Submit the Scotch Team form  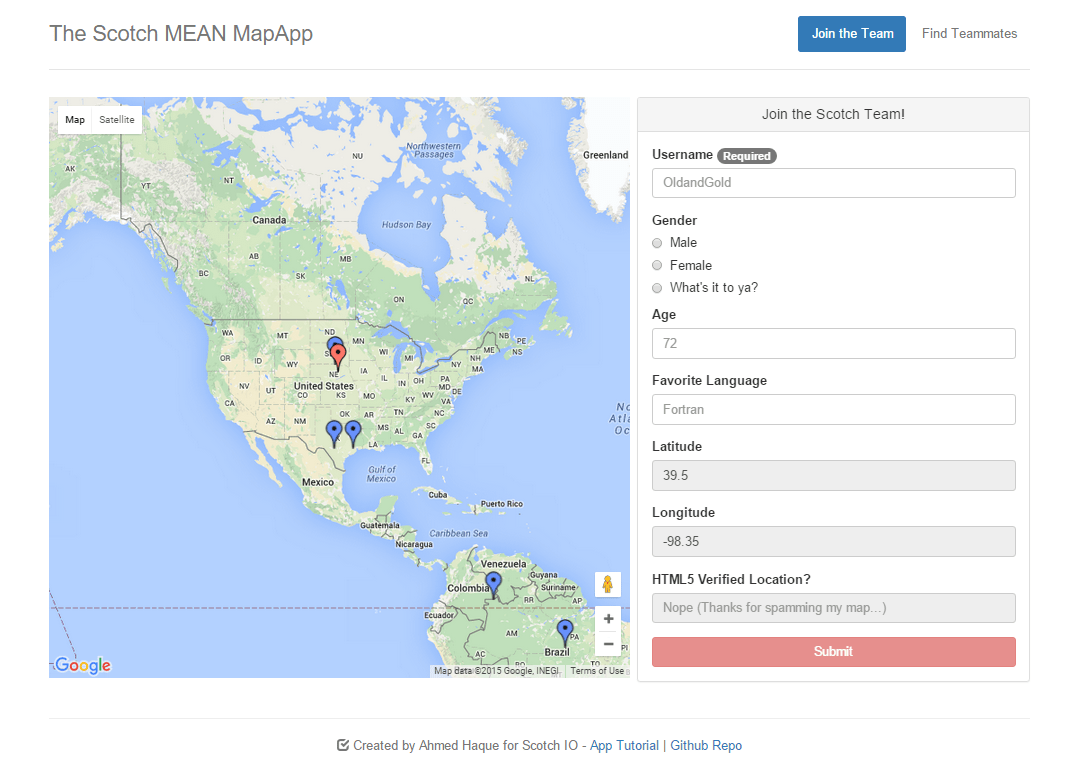[x=833, y=651]
